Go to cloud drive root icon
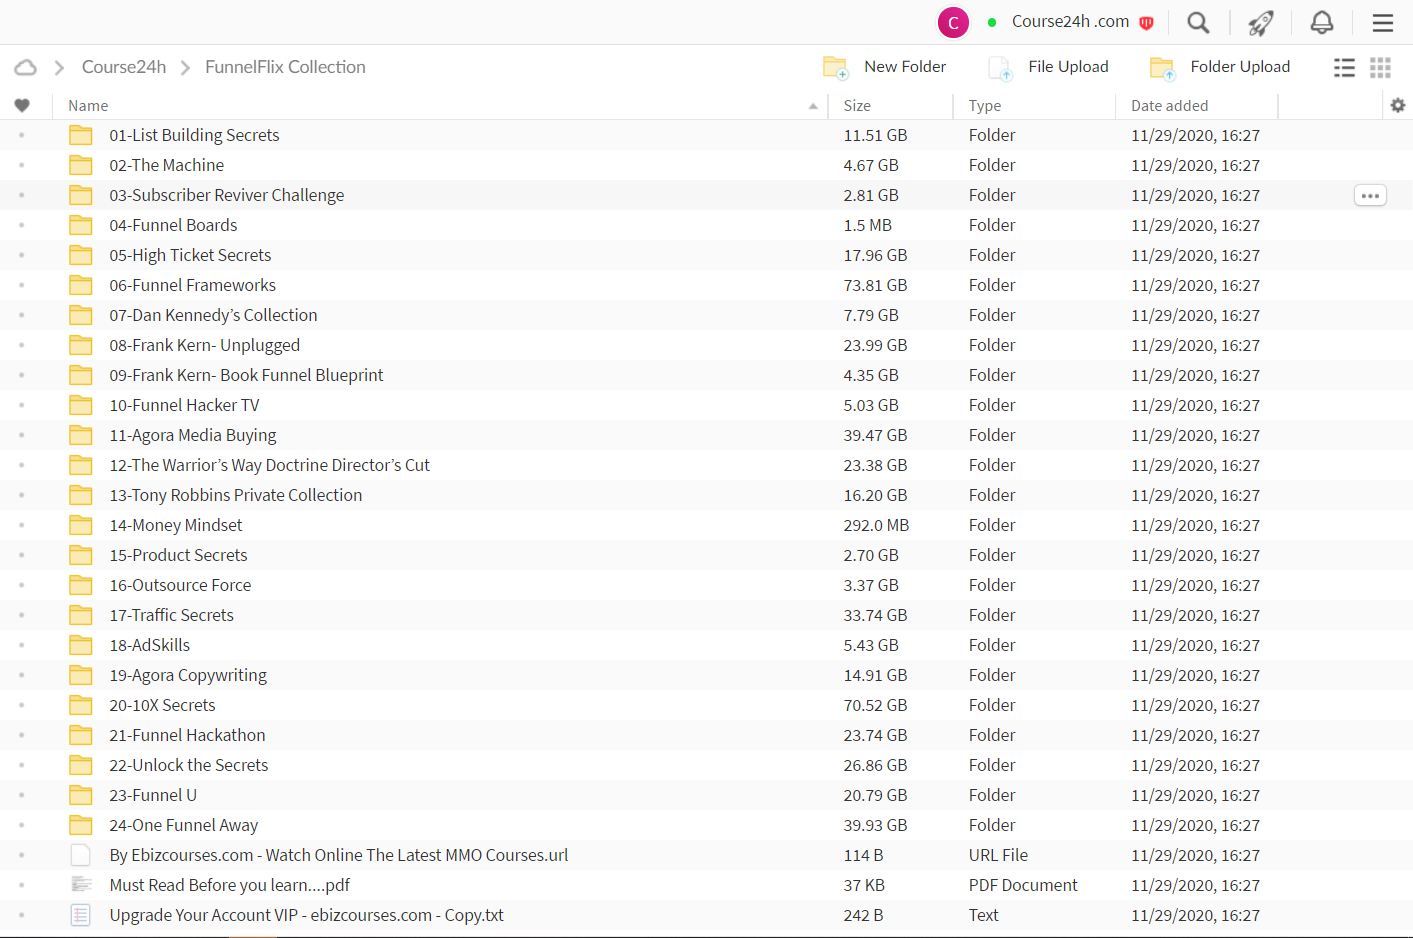 click(x=26, y=67)
